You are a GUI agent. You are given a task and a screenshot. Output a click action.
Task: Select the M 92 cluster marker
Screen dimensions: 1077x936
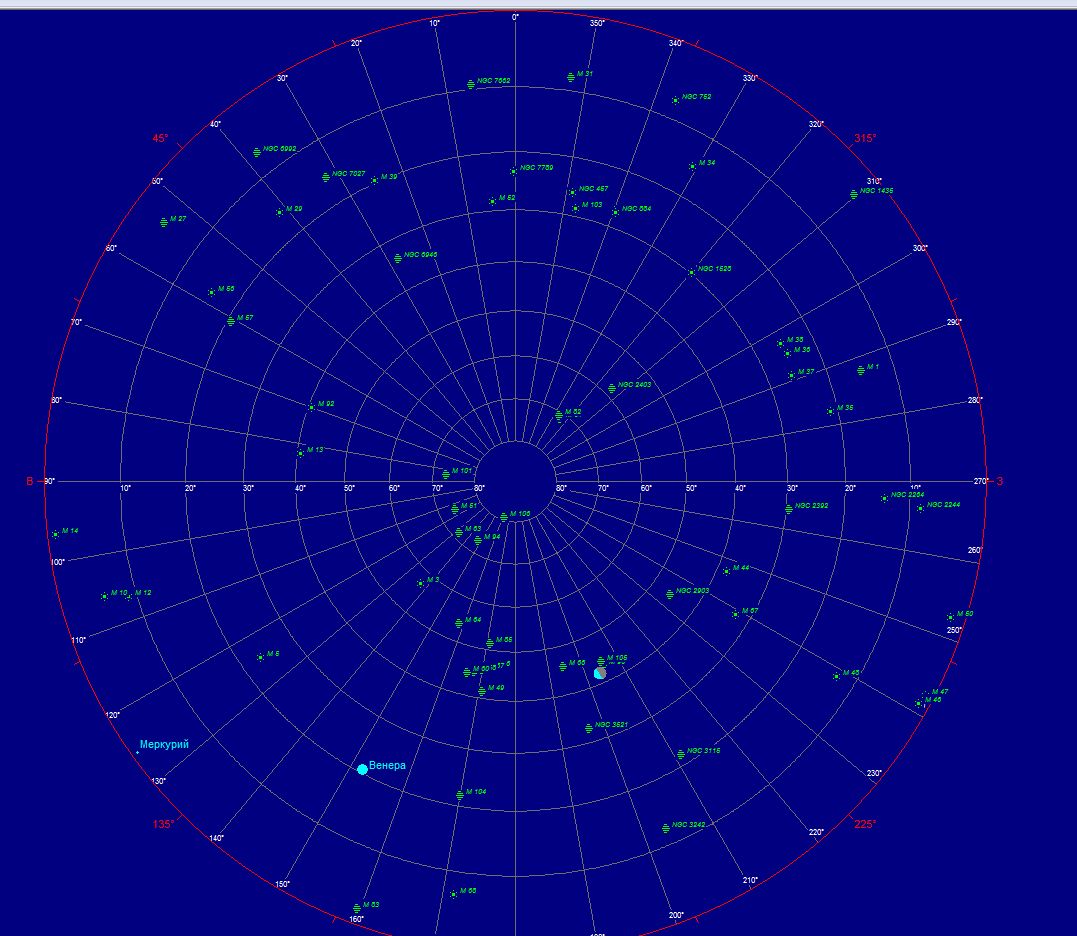coord(311,407)
